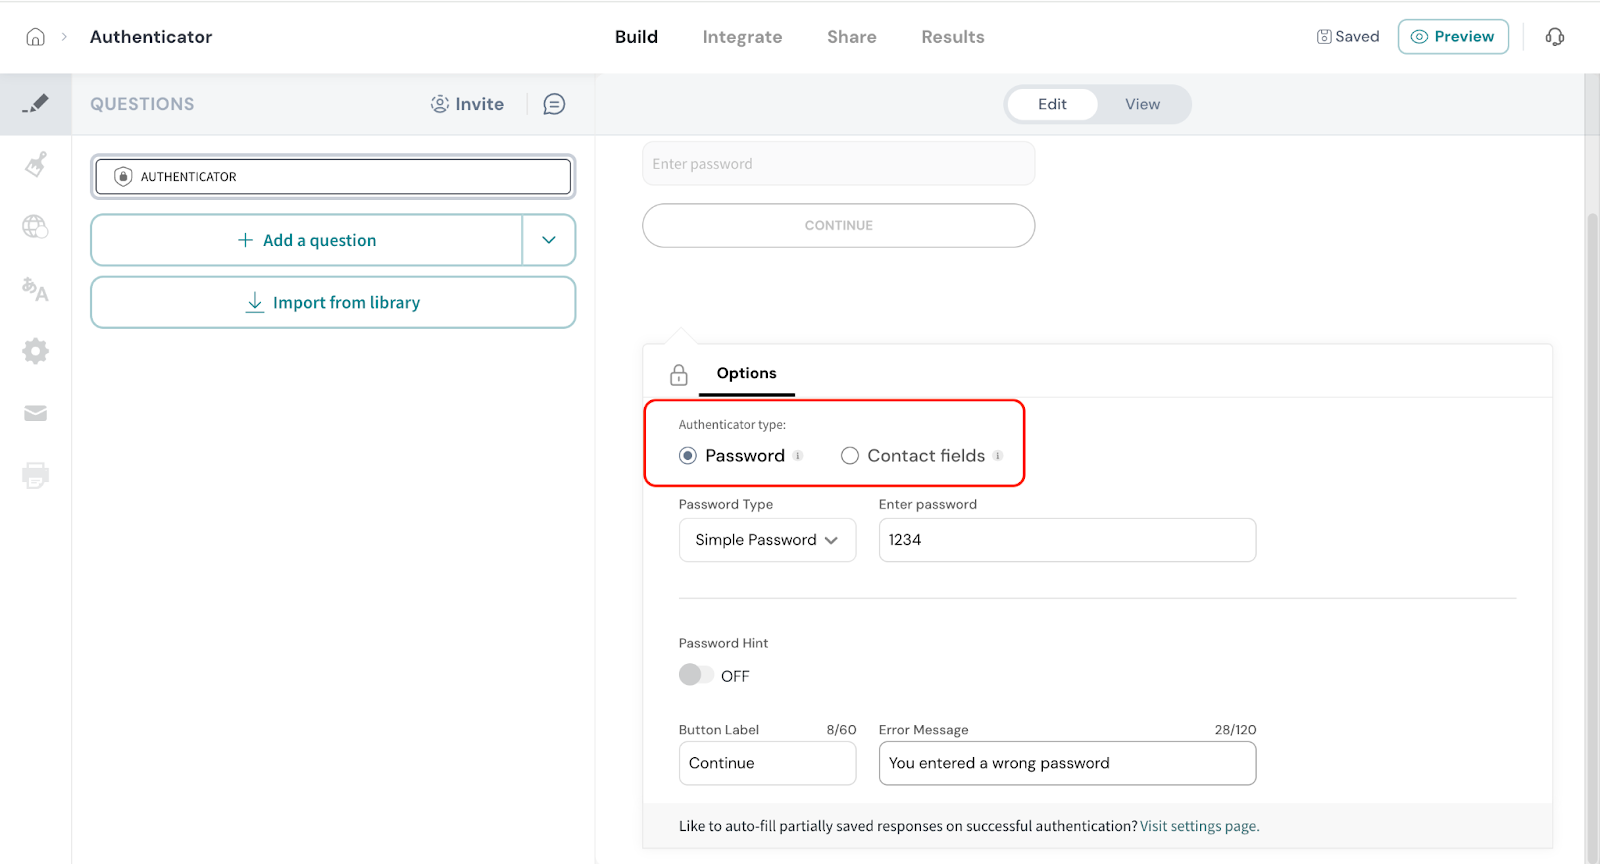Select the Contact fields radio option
Image resolution: width=1600 pixels, height=864 pixels.
(850, 456)
